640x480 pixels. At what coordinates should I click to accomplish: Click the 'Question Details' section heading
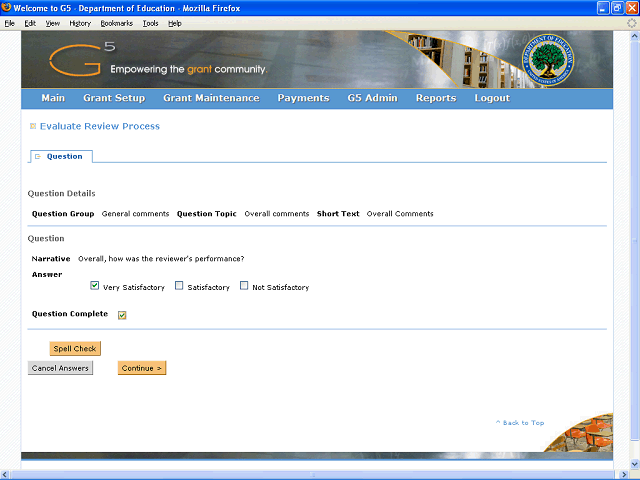pos(62,193)
